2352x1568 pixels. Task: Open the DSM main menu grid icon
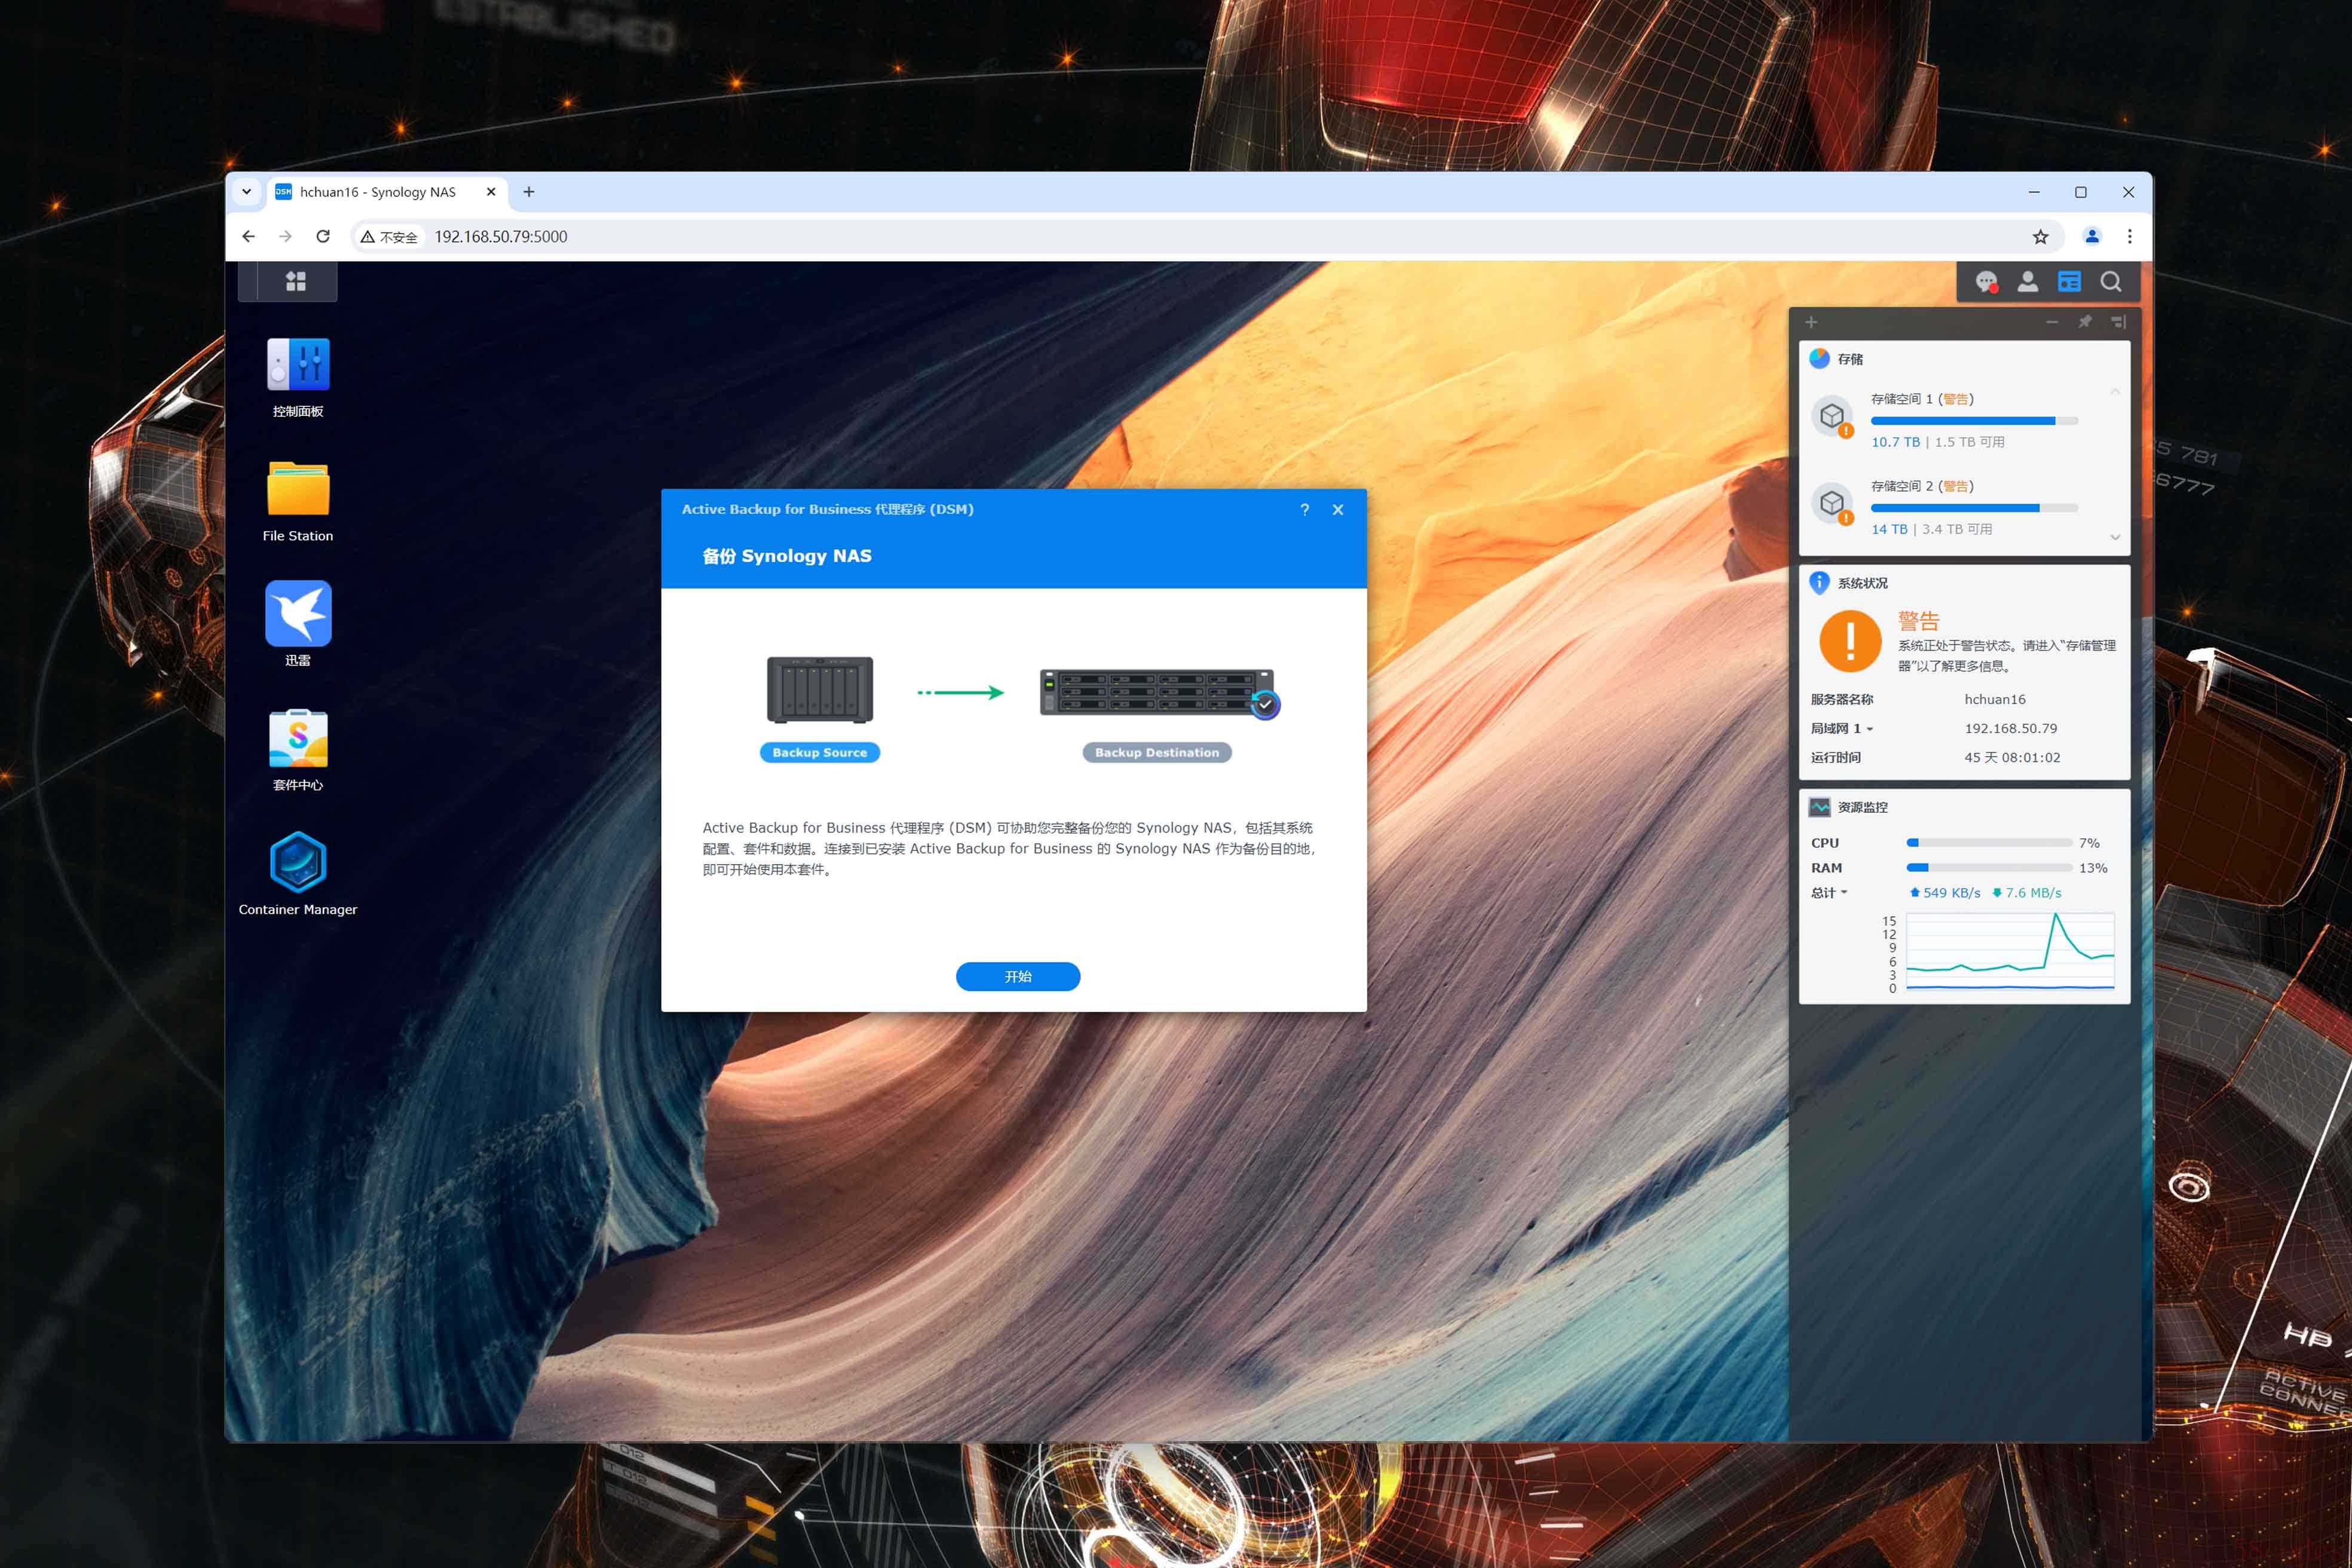[x=295, y=281]
